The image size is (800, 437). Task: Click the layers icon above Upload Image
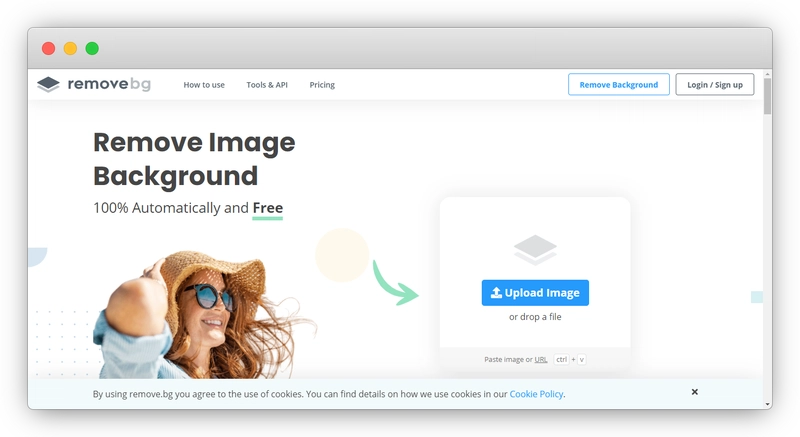pyautogui.click(x=535, y=250)
